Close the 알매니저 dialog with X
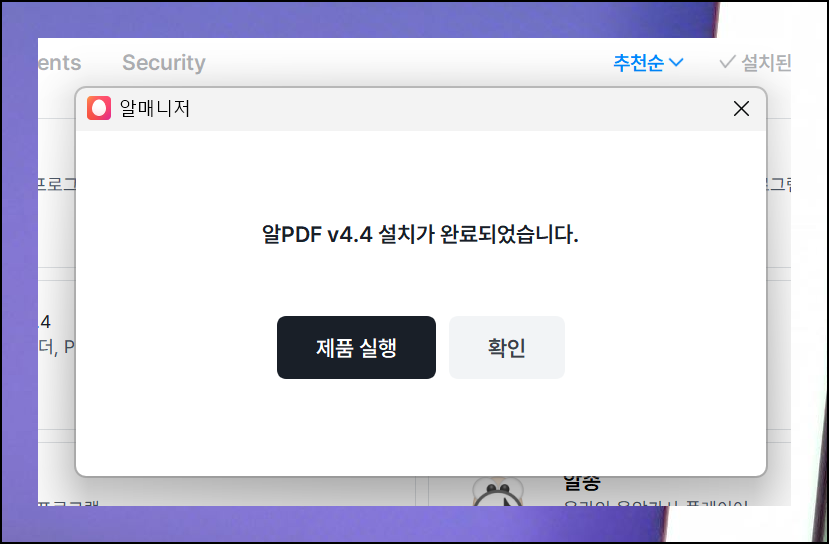Screen dimensions: 829x544 point(741,108)
